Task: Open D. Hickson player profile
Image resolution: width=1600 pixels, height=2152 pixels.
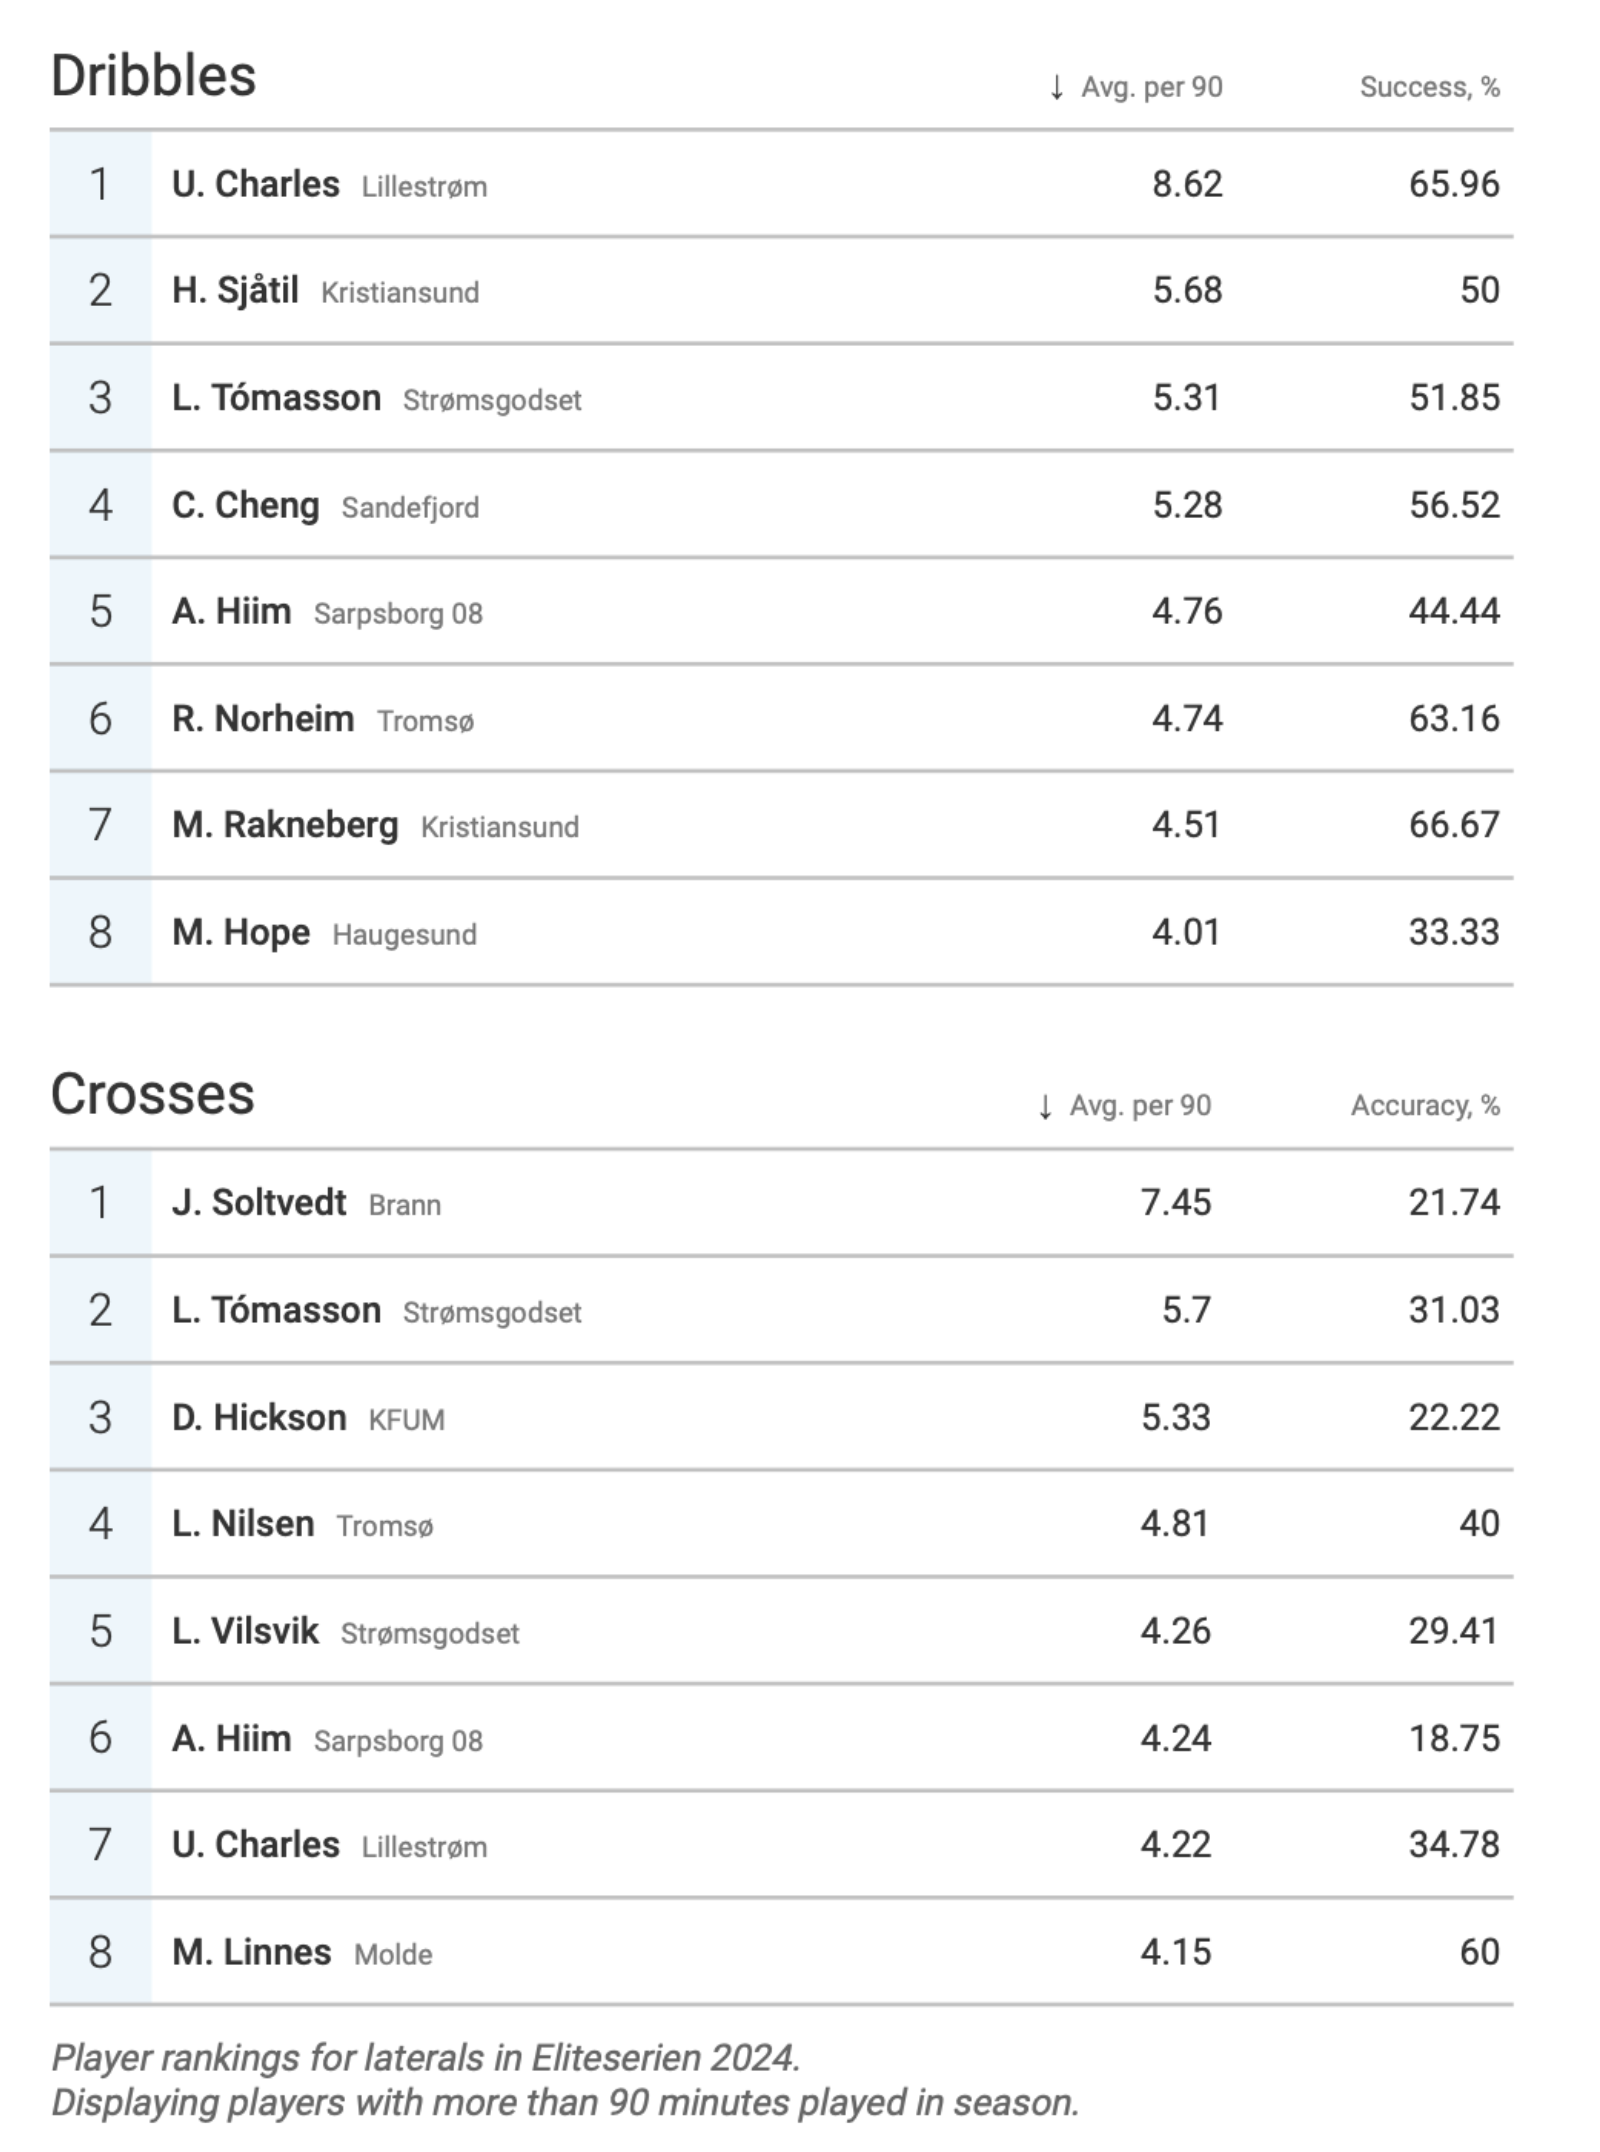Action: coord(260,1418)
